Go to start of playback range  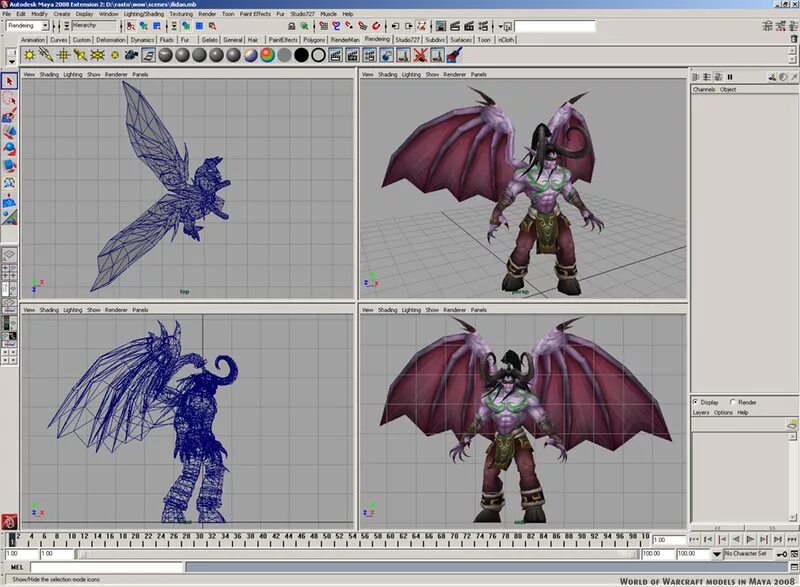click(x=693, y=539)
